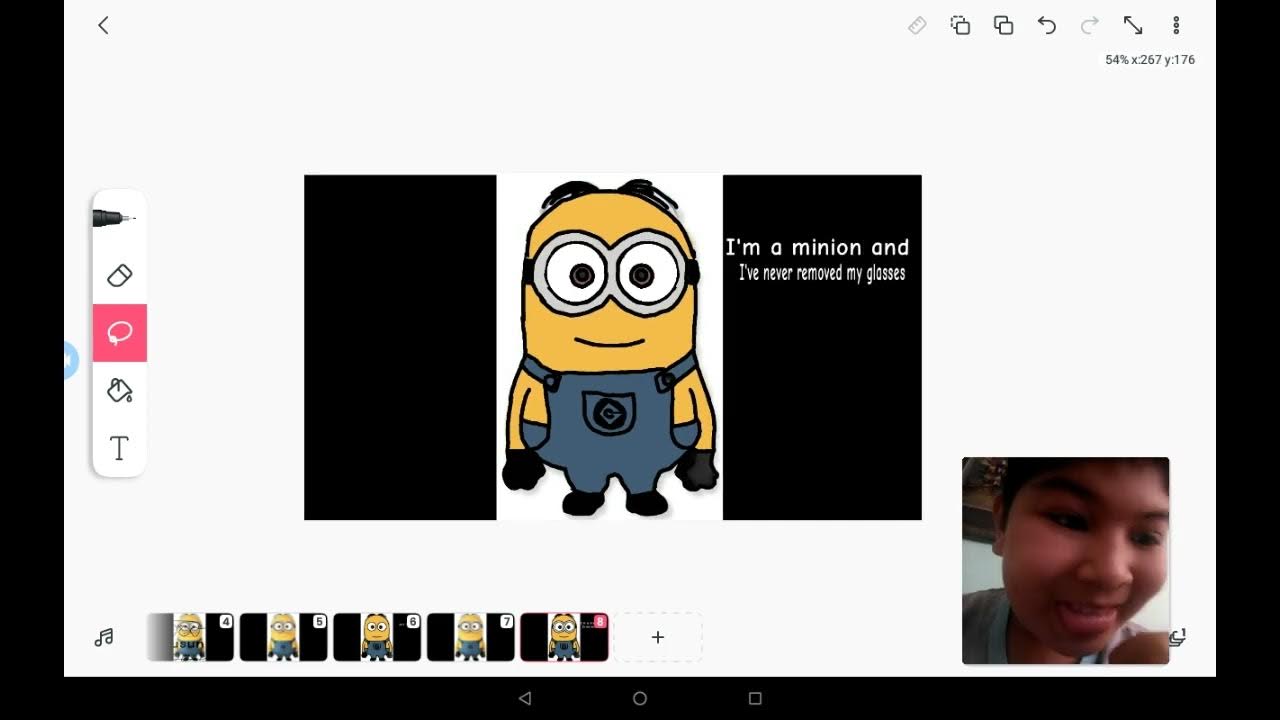The image size is (1280, 720).
Task: Select frame 4 thumbnail in timeline
Action: (x=190, y=637)
